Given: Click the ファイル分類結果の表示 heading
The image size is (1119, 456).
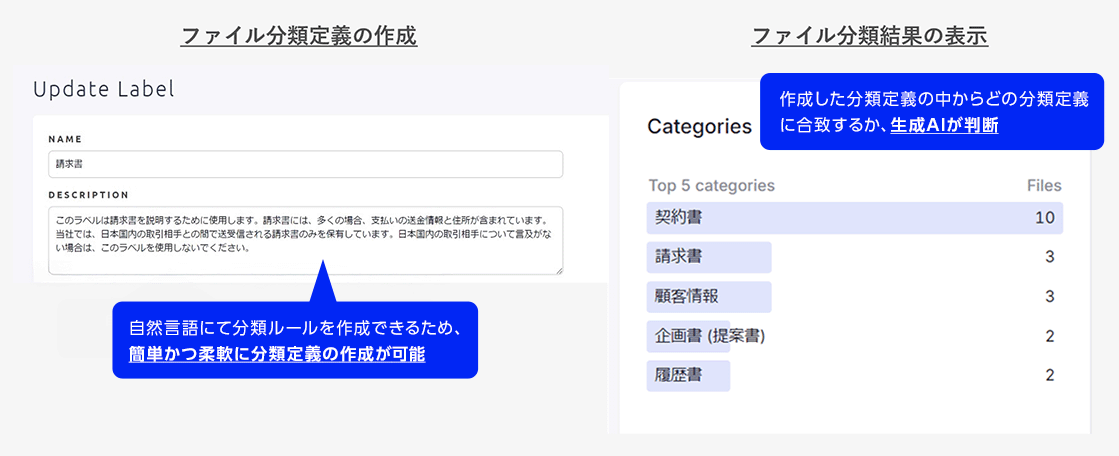Looking at the screenshot, I should (x=869, y=37).
